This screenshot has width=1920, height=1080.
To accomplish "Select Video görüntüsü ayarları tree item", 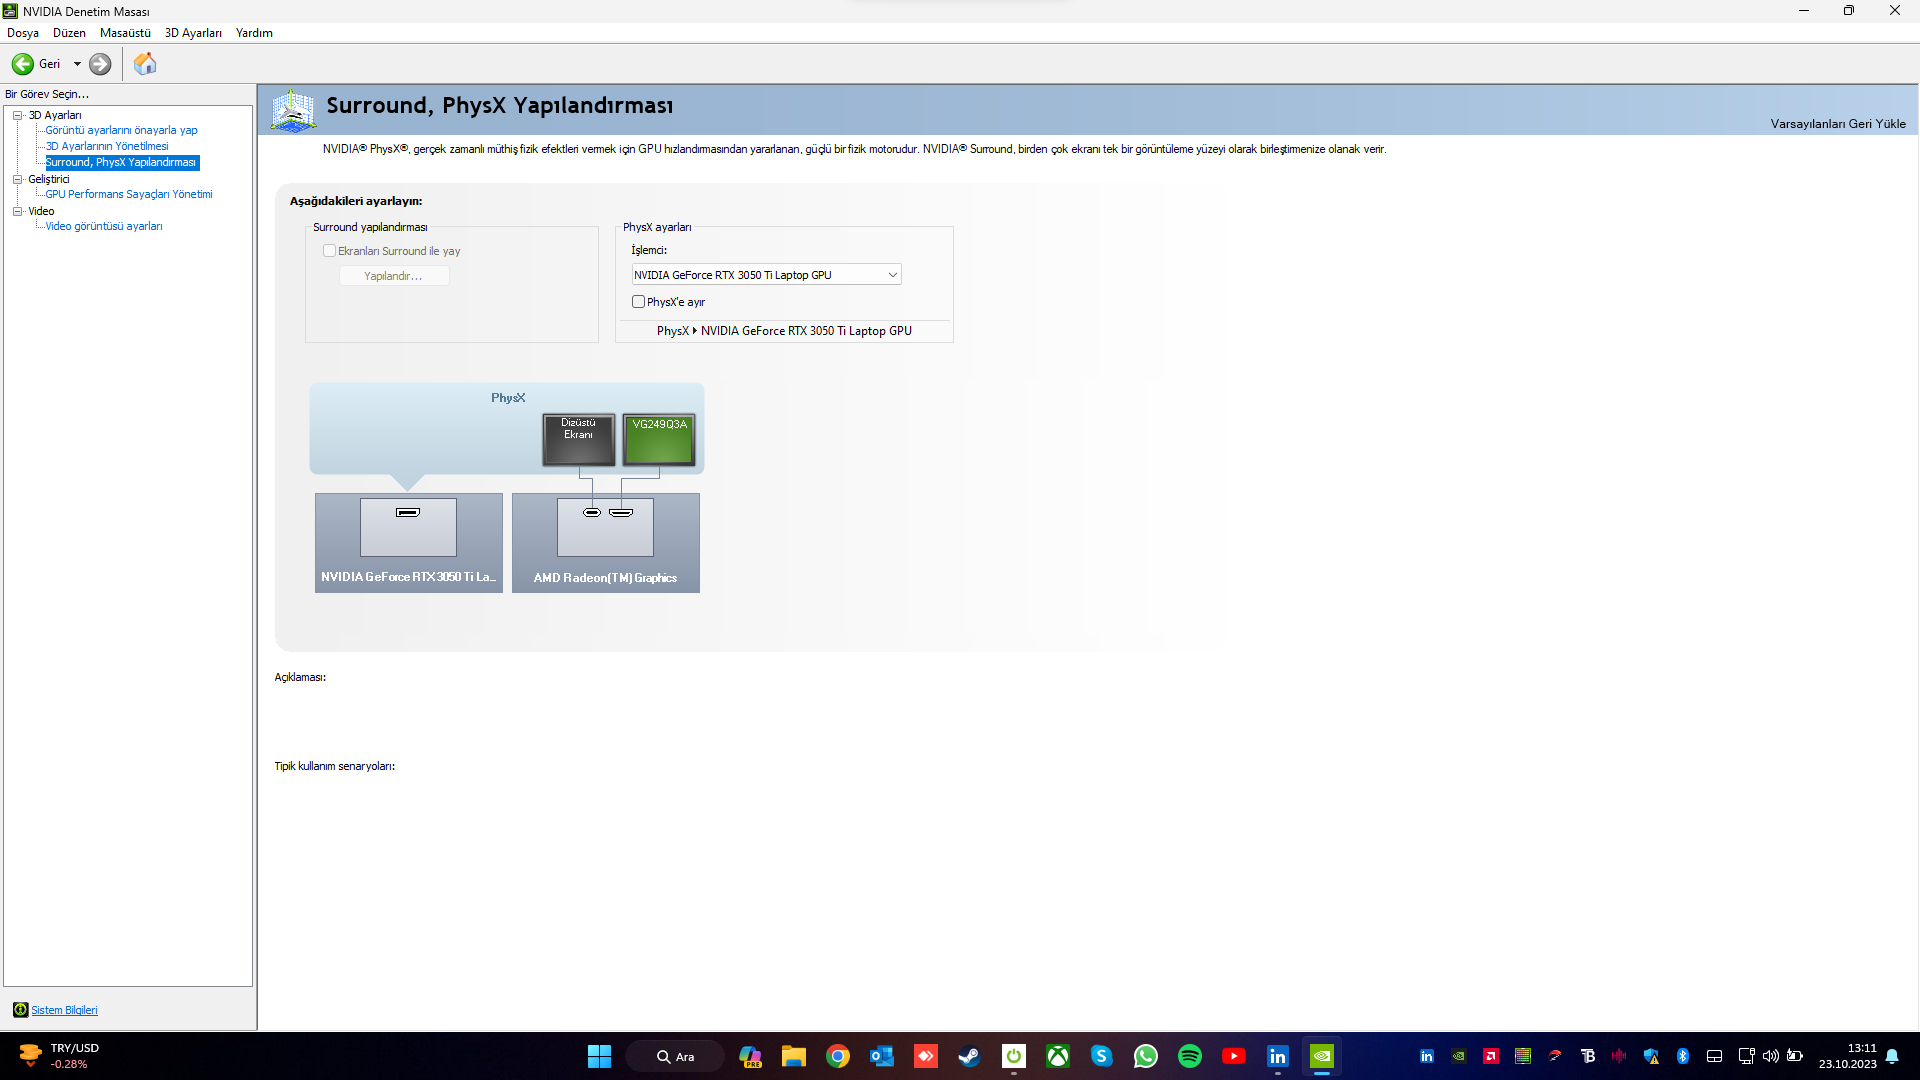I will (104, 226).
